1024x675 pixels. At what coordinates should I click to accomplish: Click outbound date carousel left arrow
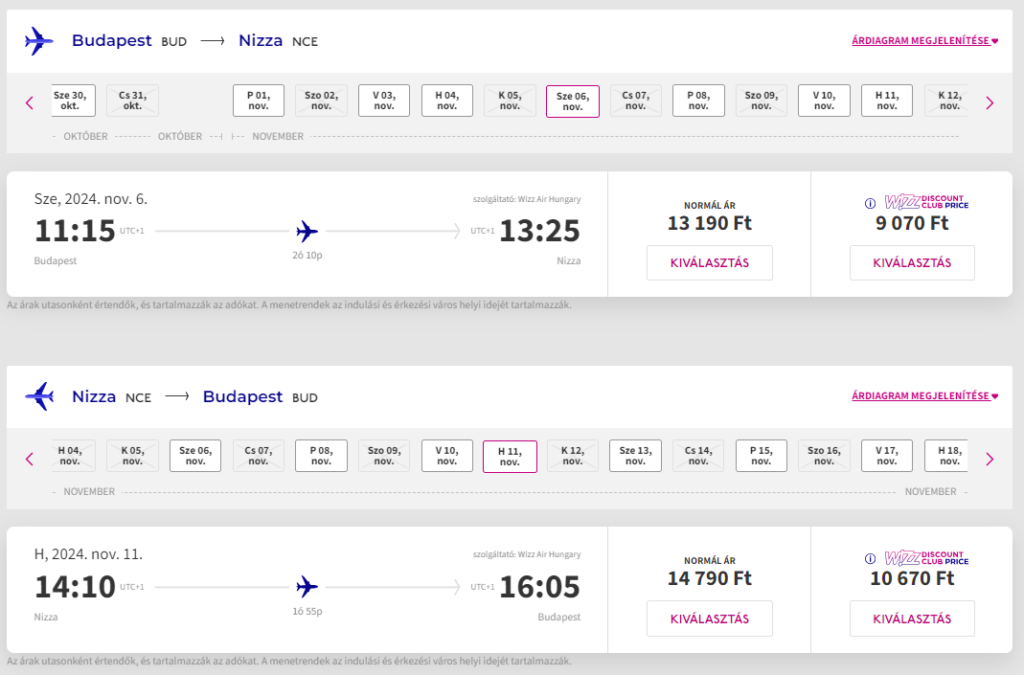tap(29, 102)
